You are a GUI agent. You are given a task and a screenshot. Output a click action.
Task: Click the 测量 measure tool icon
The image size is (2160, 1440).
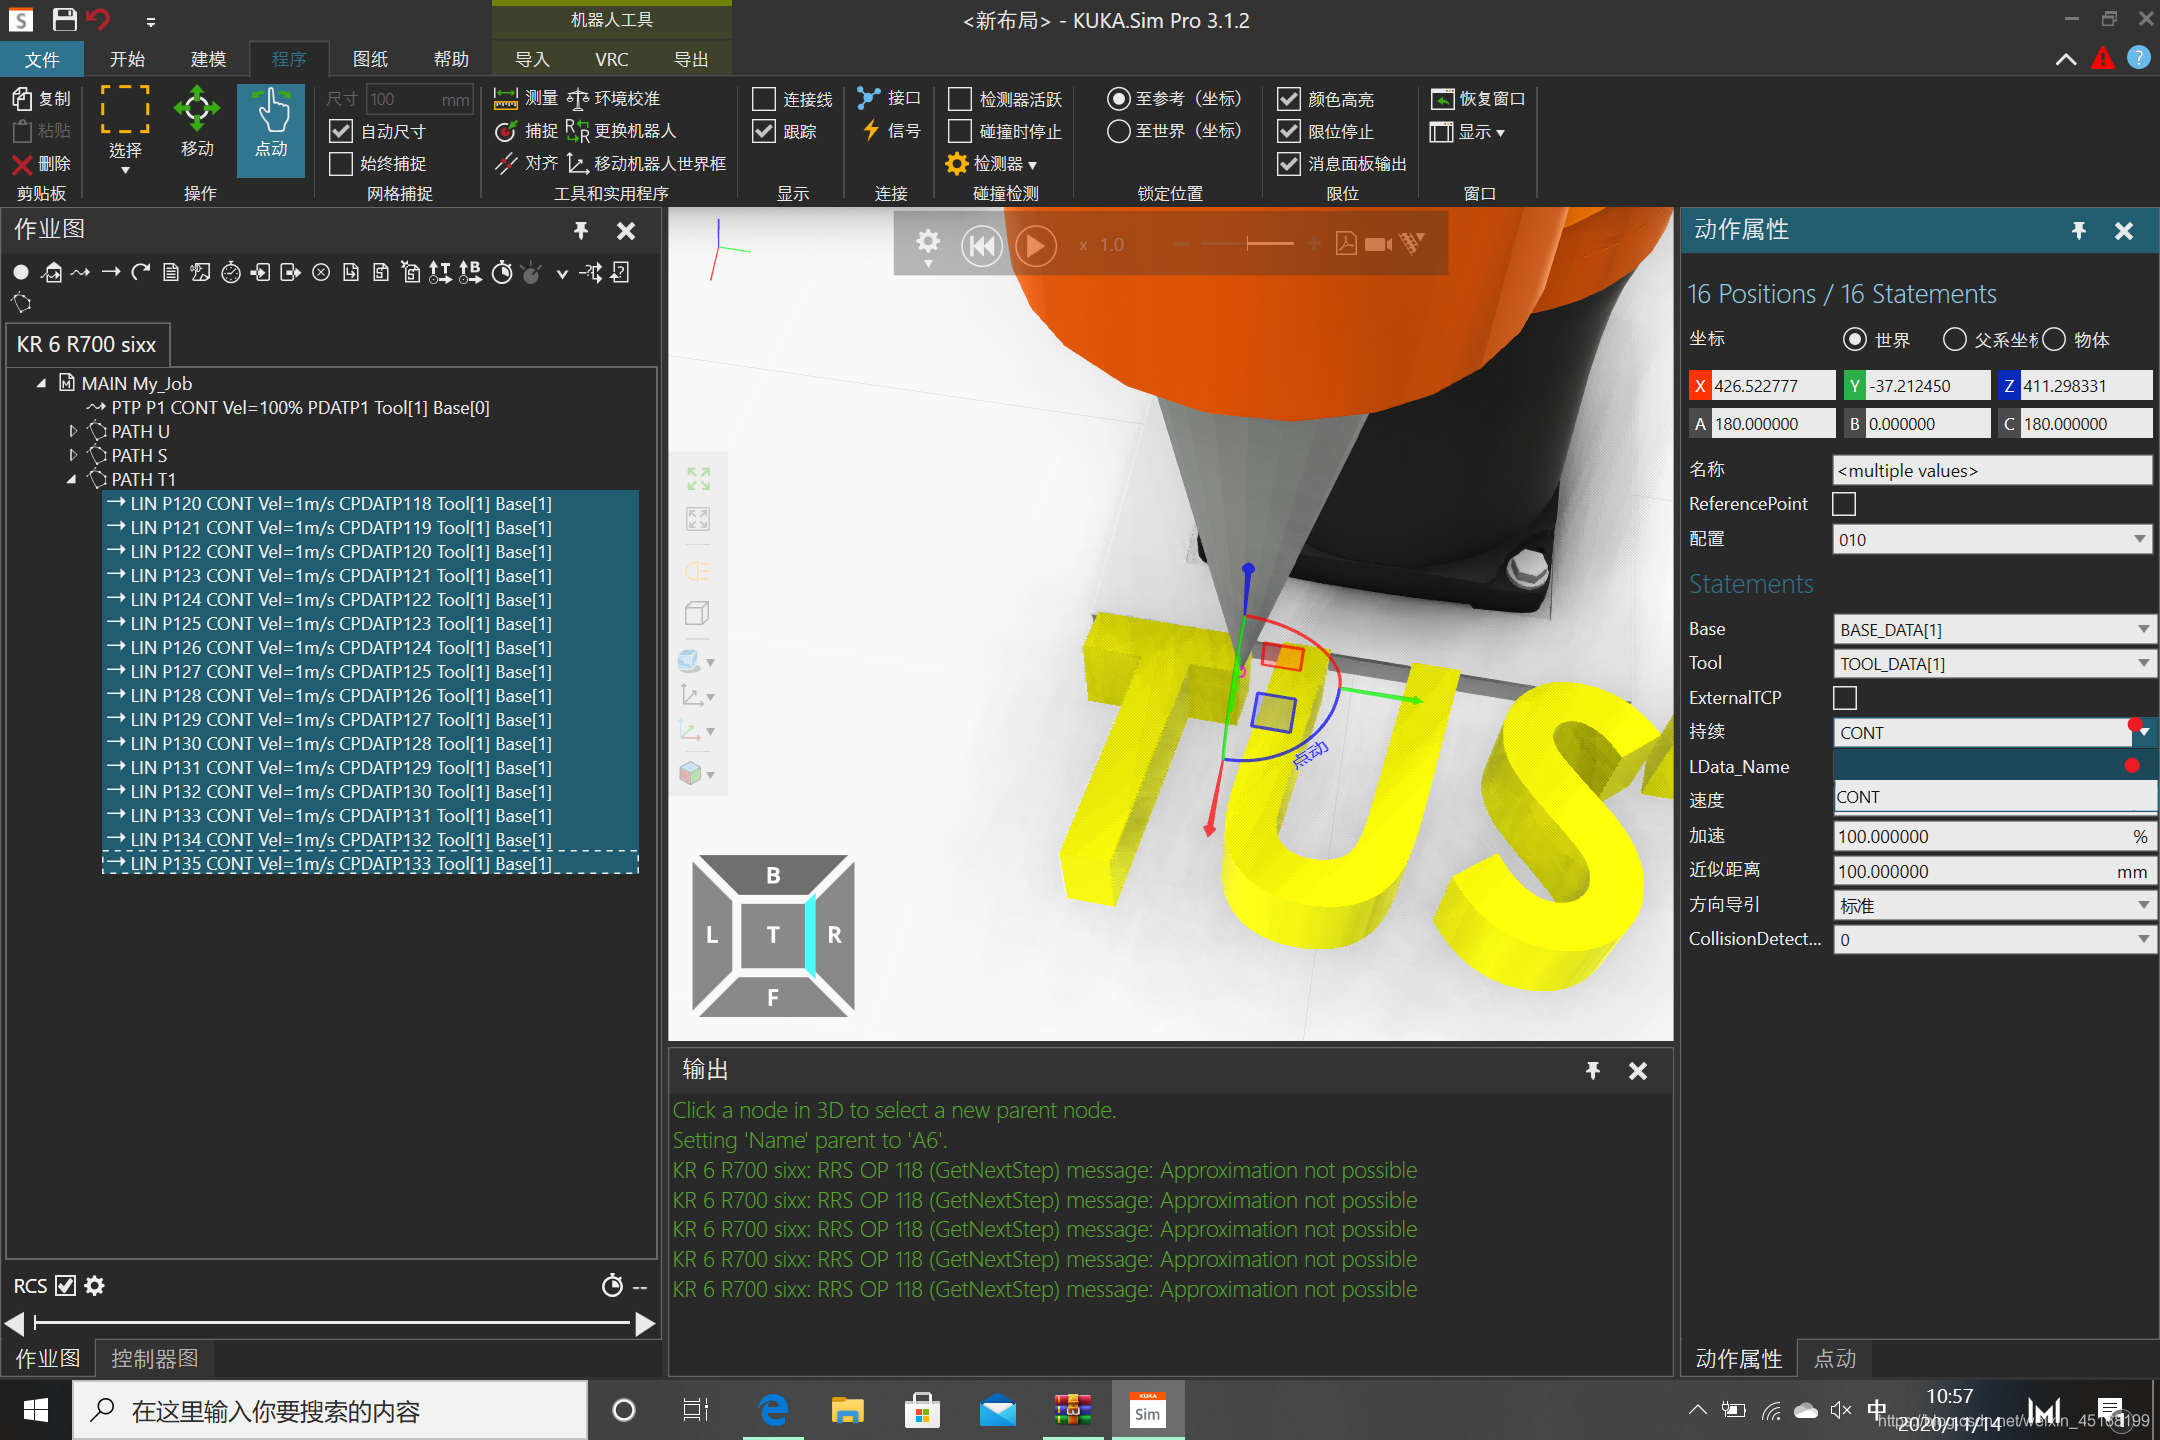(506, 98)
